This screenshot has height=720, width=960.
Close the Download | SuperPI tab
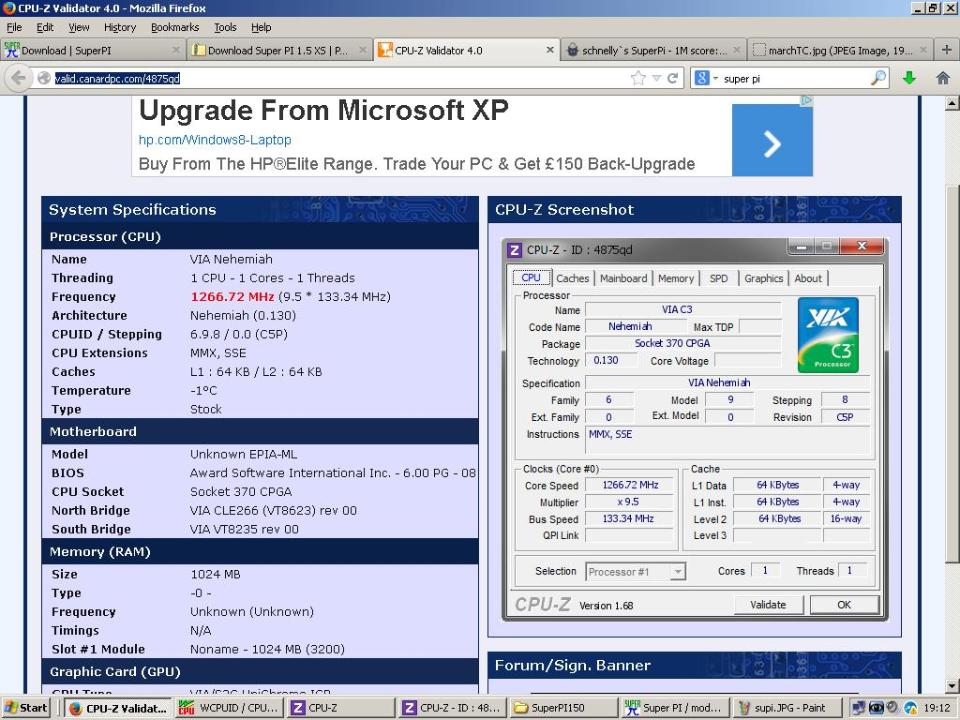[176, 50]
